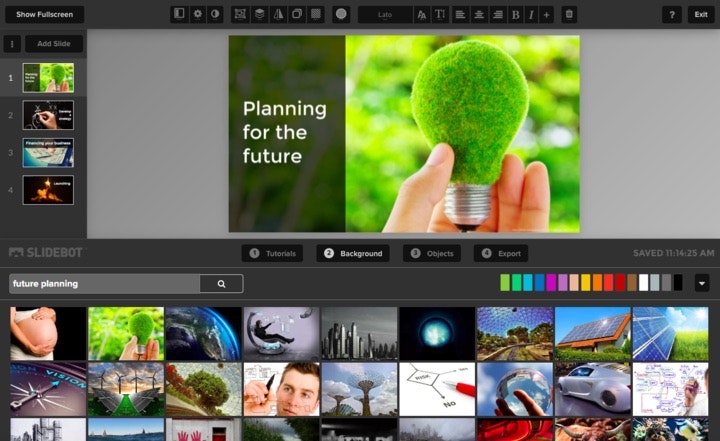This screenshot has width=720, height=441.
Task: Toggle bold formatting
Action: click(x=516, y=14)
